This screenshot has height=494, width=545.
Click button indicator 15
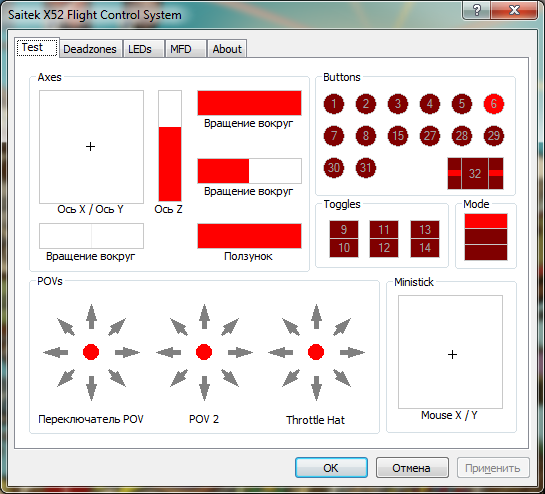398,136
